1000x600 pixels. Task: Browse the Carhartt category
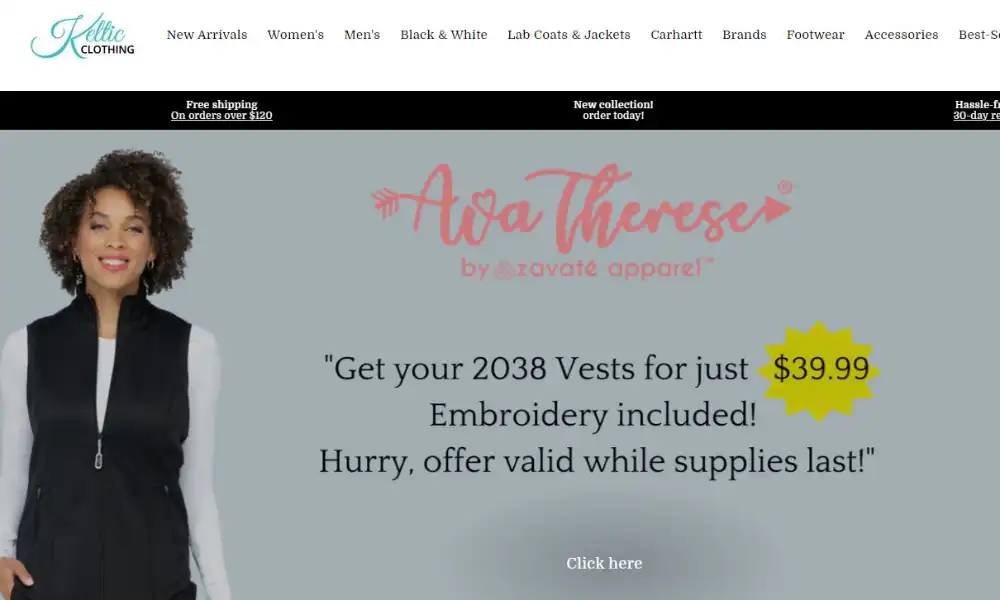coord(676,34)
